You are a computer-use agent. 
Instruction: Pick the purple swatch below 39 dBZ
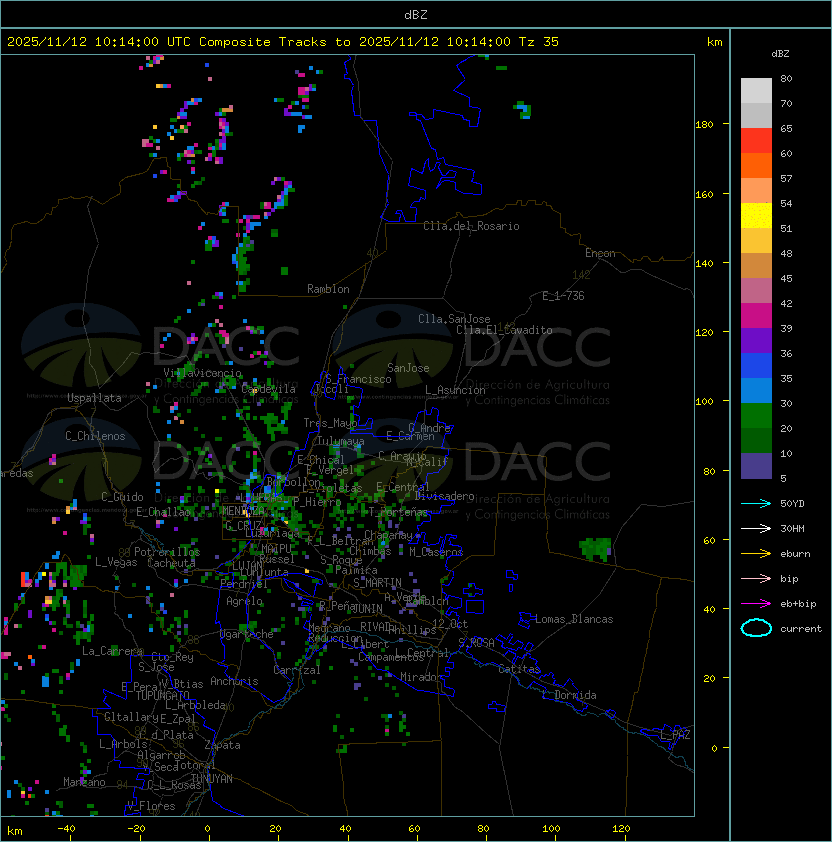(756, 340)
